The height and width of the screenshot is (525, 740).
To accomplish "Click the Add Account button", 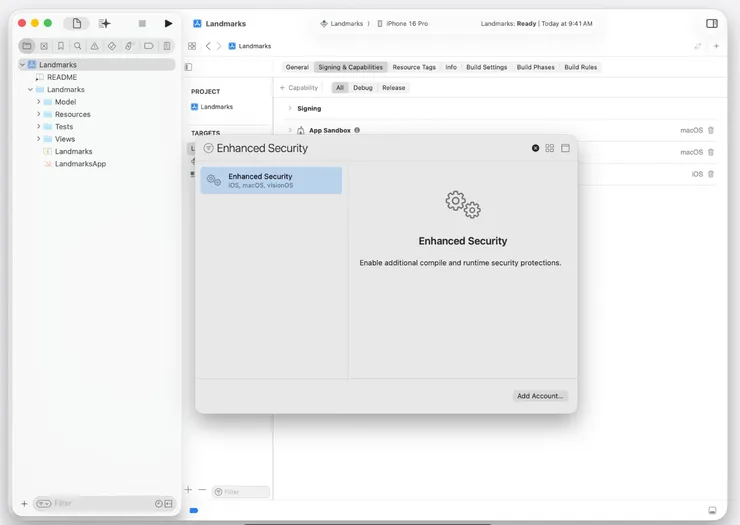I will point(540,396).
